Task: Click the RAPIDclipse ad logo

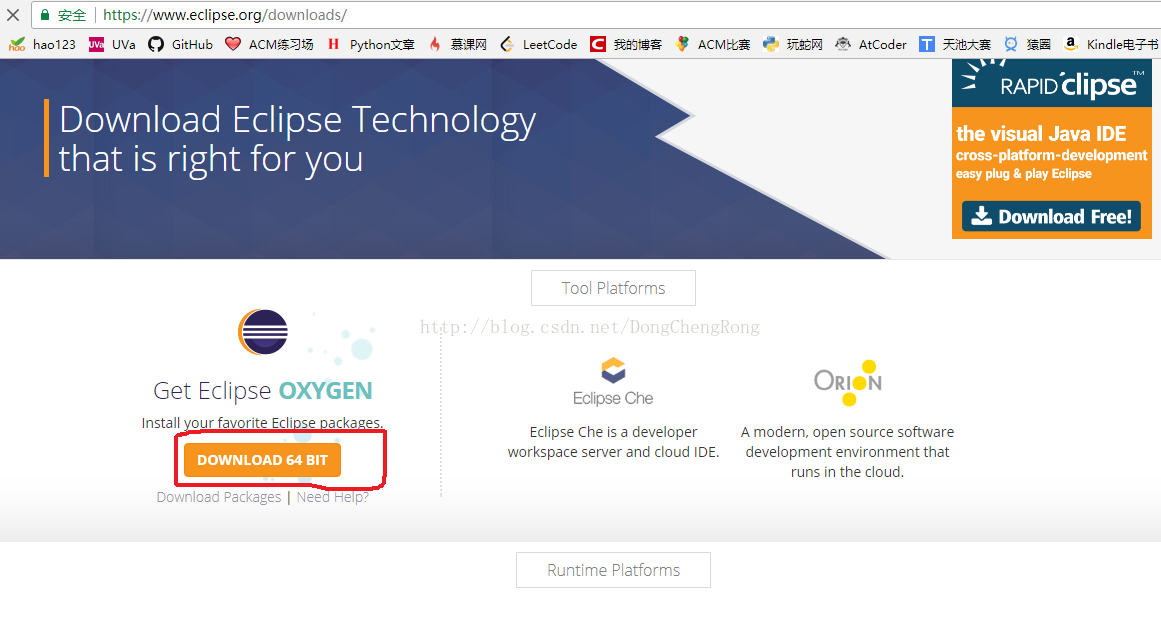Action: pos(1051,84)
